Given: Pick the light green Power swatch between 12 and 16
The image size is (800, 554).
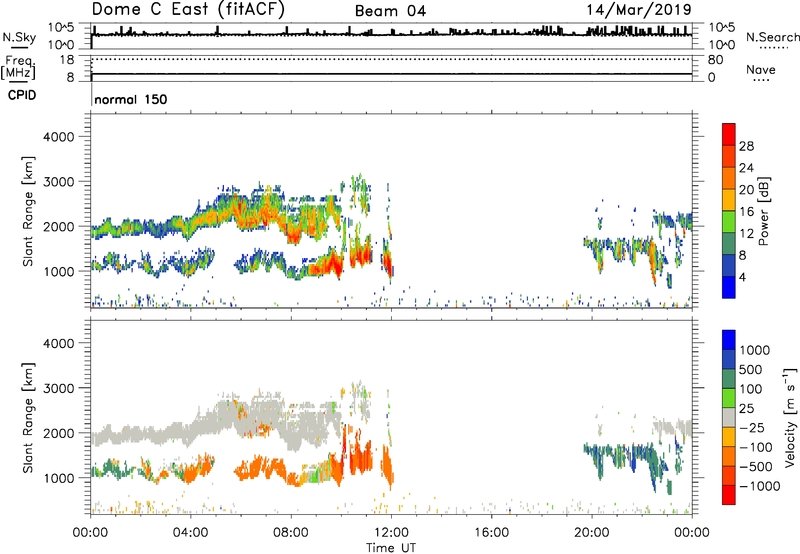Looking at the screenshot, I should tap(729, 222).
